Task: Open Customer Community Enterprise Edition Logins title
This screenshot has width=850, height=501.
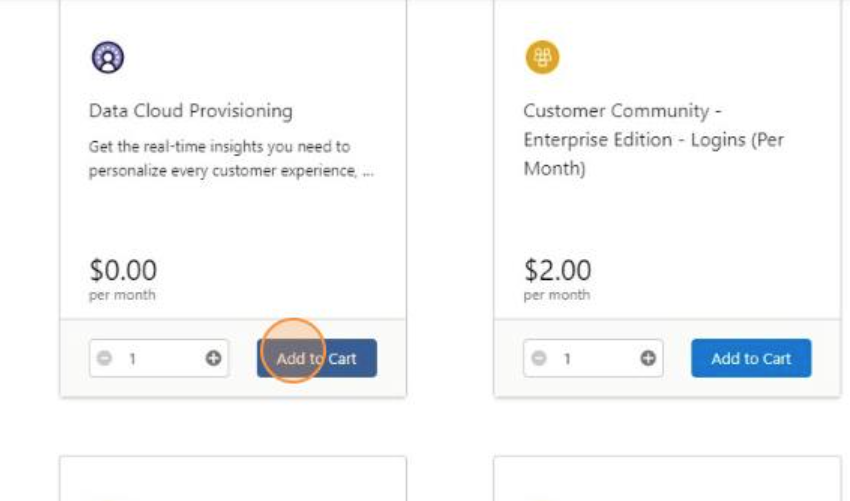Action: click(x=653, y=139)
